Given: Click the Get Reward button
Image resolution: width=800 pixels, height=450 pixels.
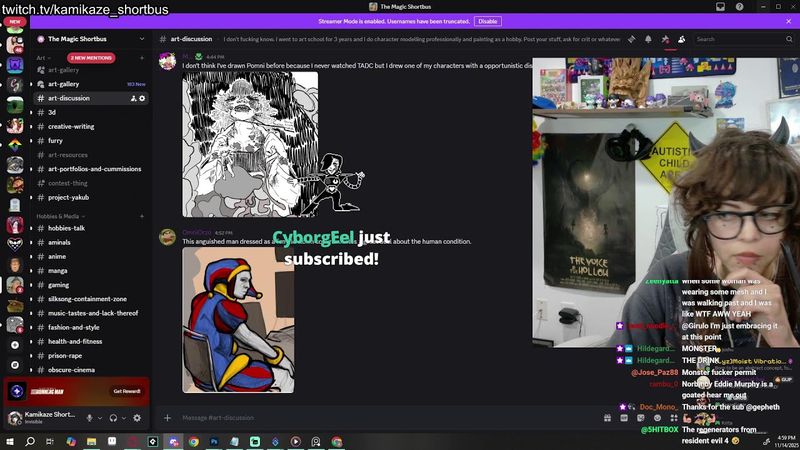Looking at the screenshot, I should pyautogui.click(x=126, y=391).
